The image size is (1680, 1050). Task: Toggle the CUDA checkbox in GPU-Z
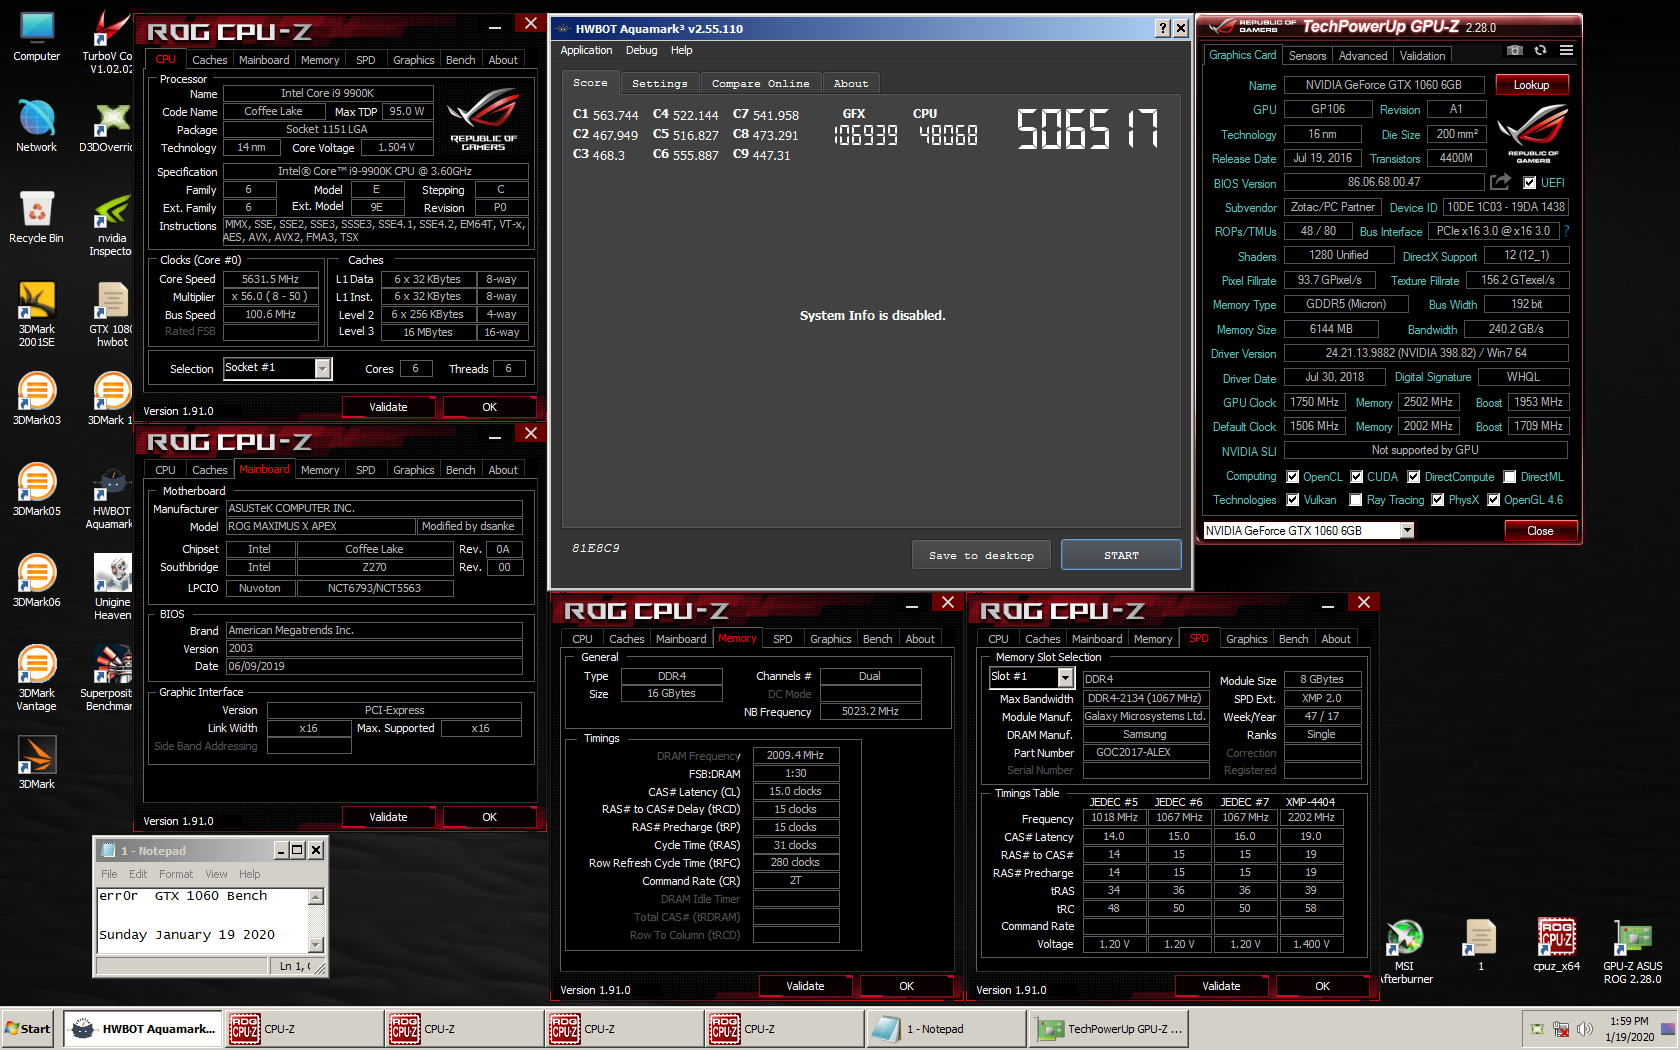(x=1356, y=477)
